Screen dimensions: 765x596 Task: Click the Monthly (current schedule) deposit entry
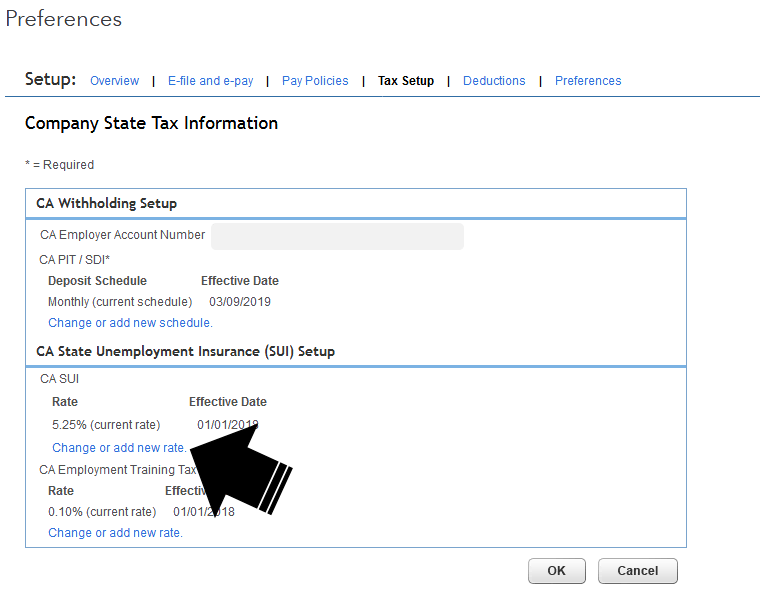(120, 301)
